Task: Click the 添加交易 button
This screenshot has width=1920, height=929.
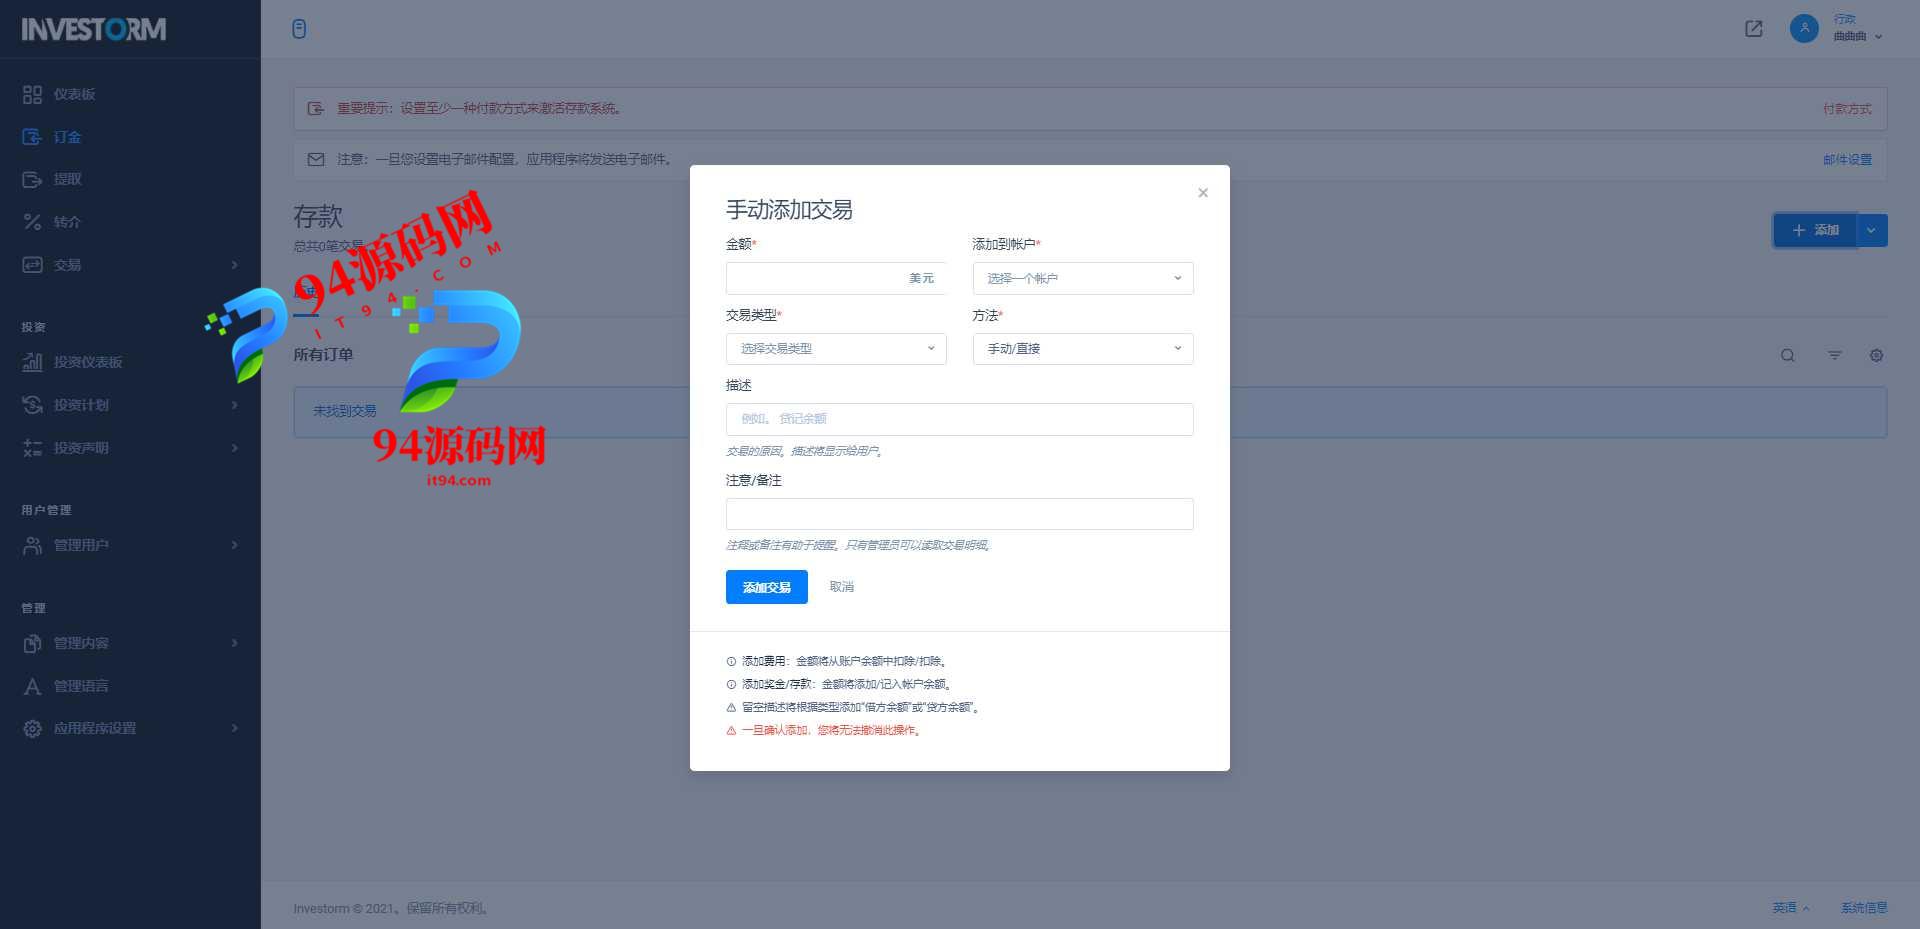Action: point(767,587)
